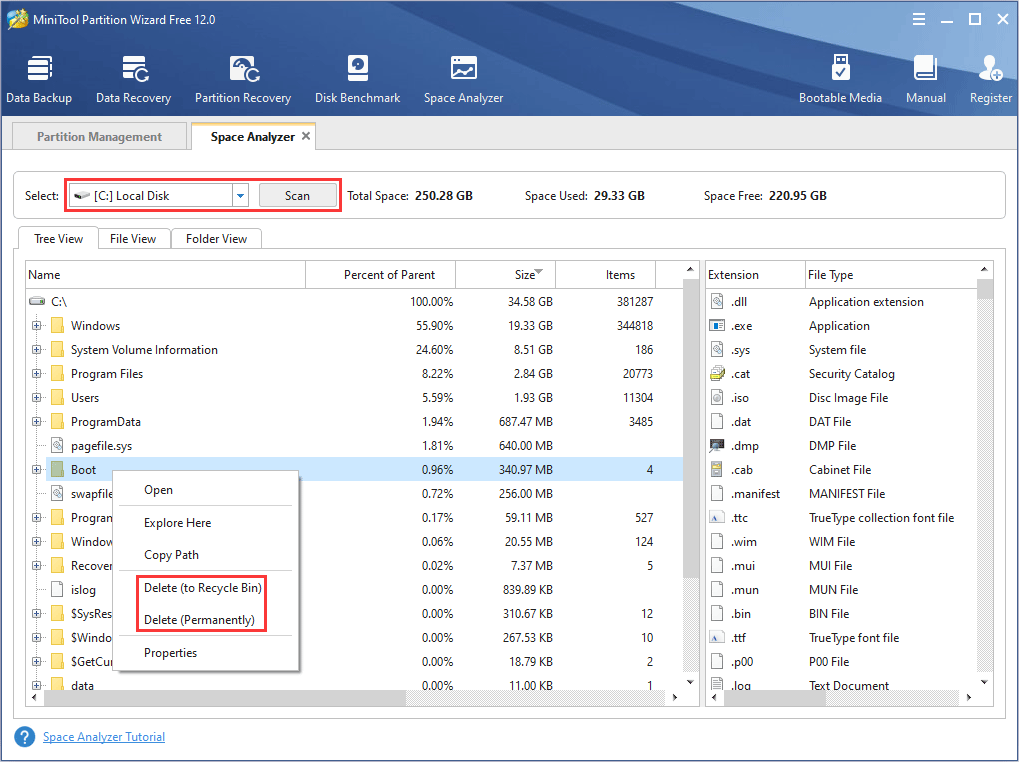This screenshot has height=762, width=1019.
Task: Select Delete (to Recycle Bin)
Action: (205, 588)
